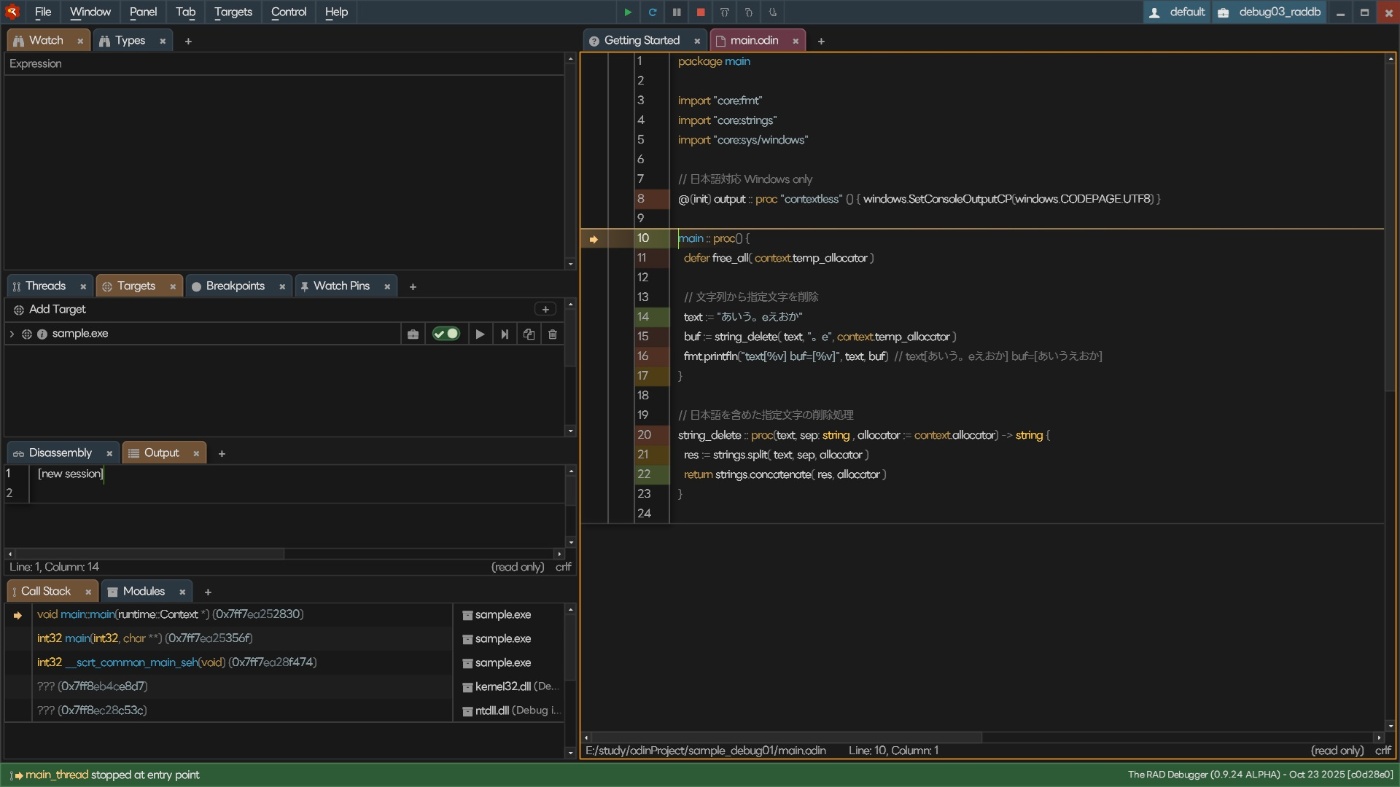Screen dimensions: 1400x787
Task: Close the main.odin tab
Action: click(x=796, y=41)
